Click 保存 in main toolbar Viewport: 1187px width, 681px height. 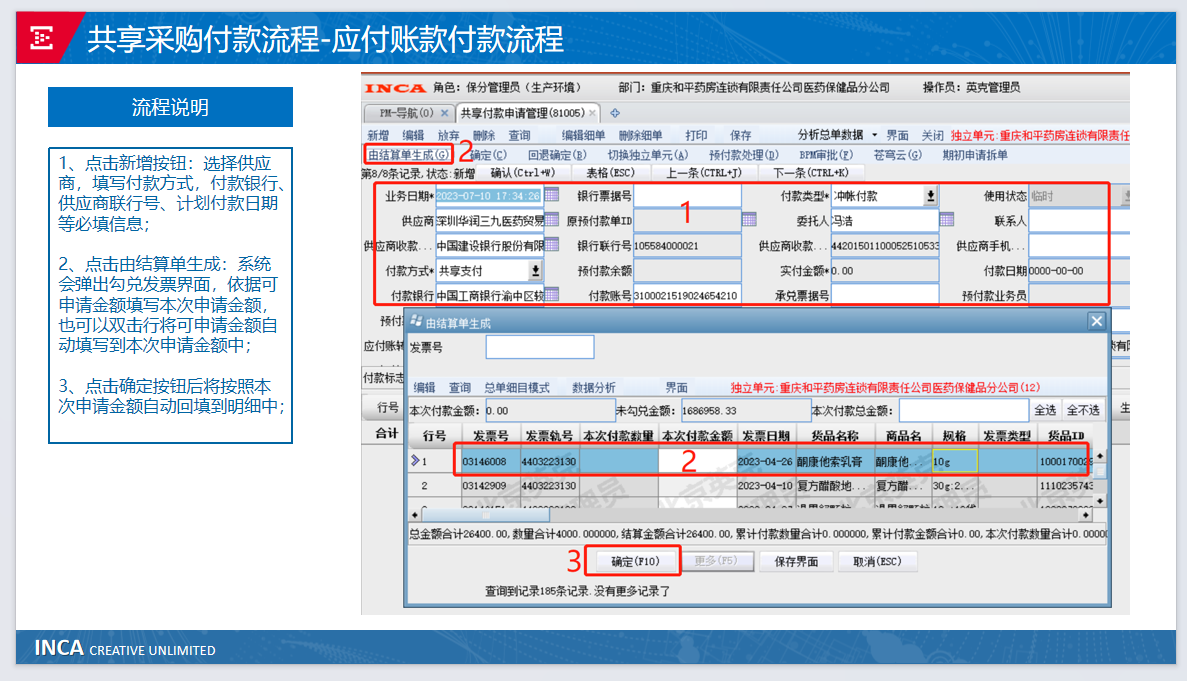coord(740,135)
